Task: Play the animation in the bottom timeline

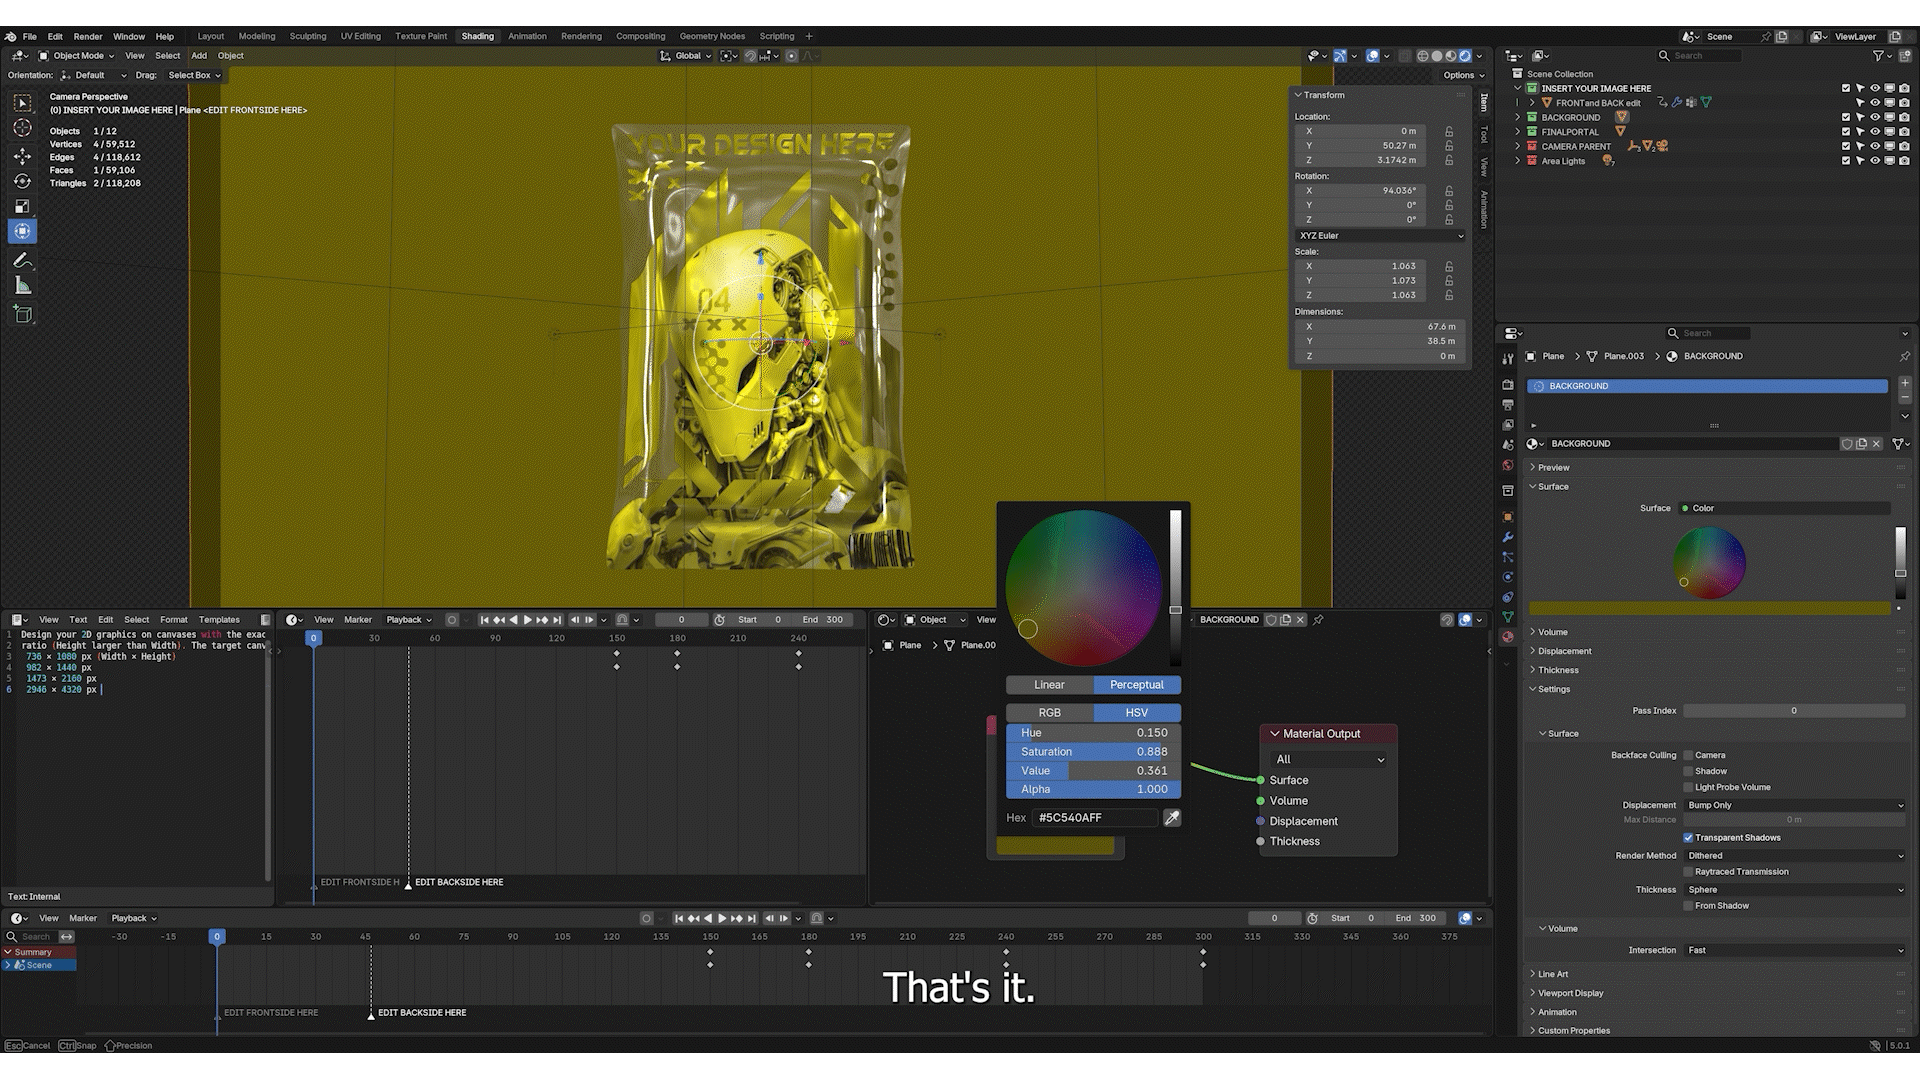Action: point(722,918)
